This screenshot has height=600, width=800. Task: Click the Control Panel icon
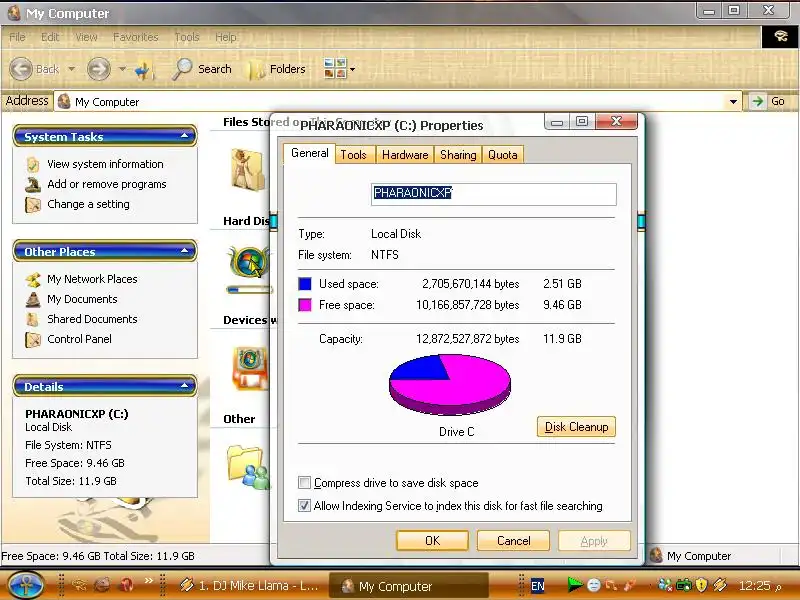coord(33,339)
